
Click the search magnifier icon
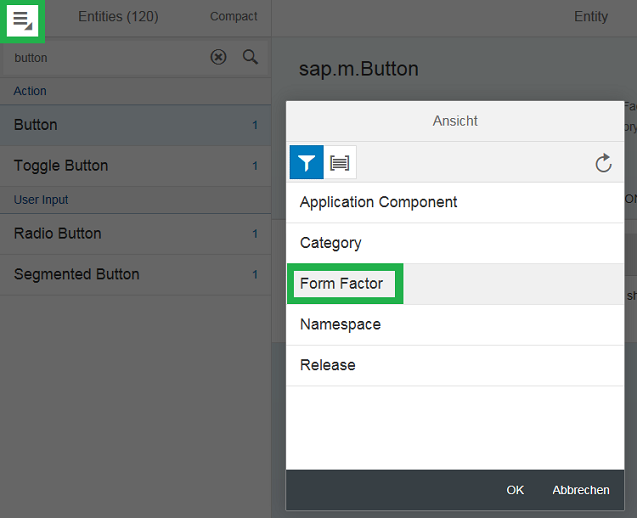[x=250, y=57]
